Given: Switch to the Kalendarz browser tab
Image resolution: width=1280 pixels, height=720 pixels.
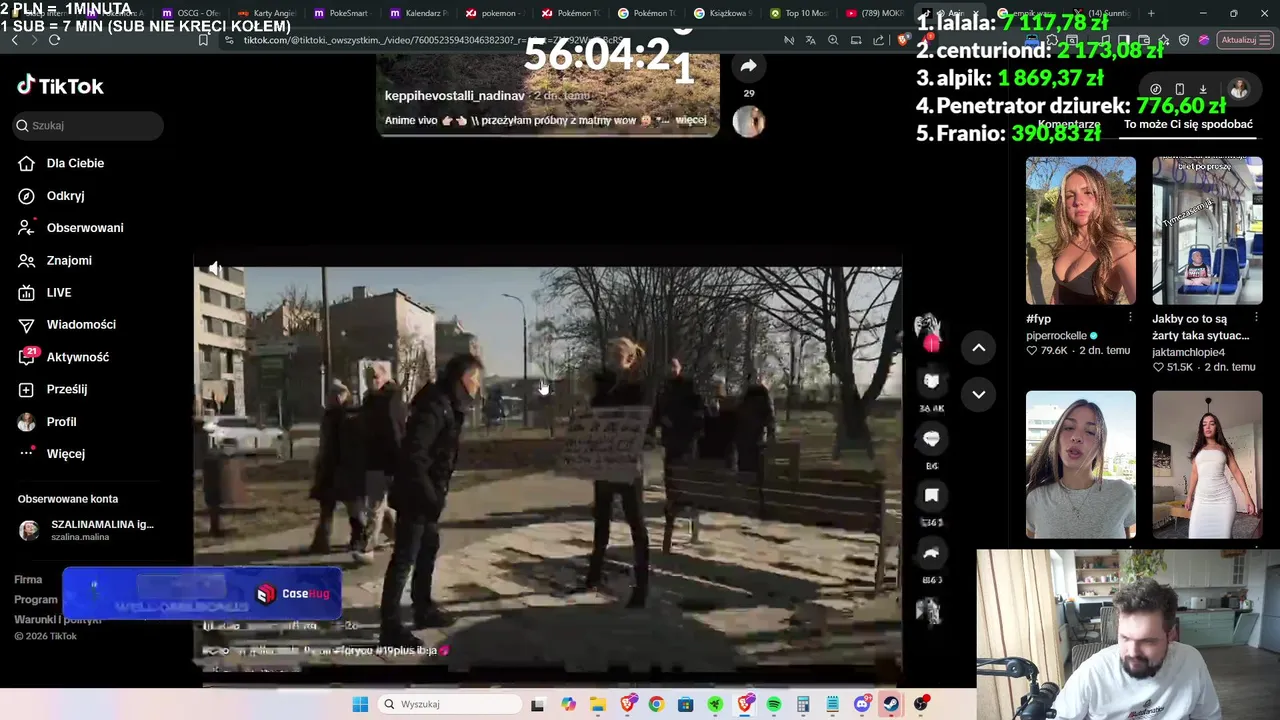Looking at the screenshot, I should (x=419, y=13).
